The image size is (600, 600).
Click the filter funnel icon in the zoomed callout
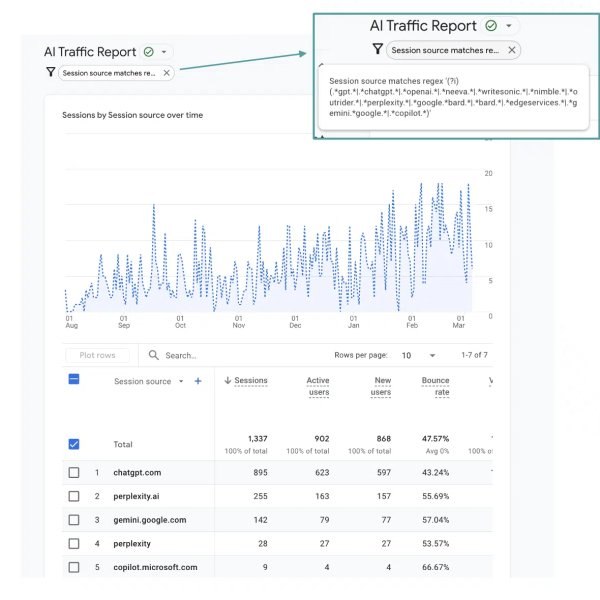pyautogui.click(x=377, y=49)
